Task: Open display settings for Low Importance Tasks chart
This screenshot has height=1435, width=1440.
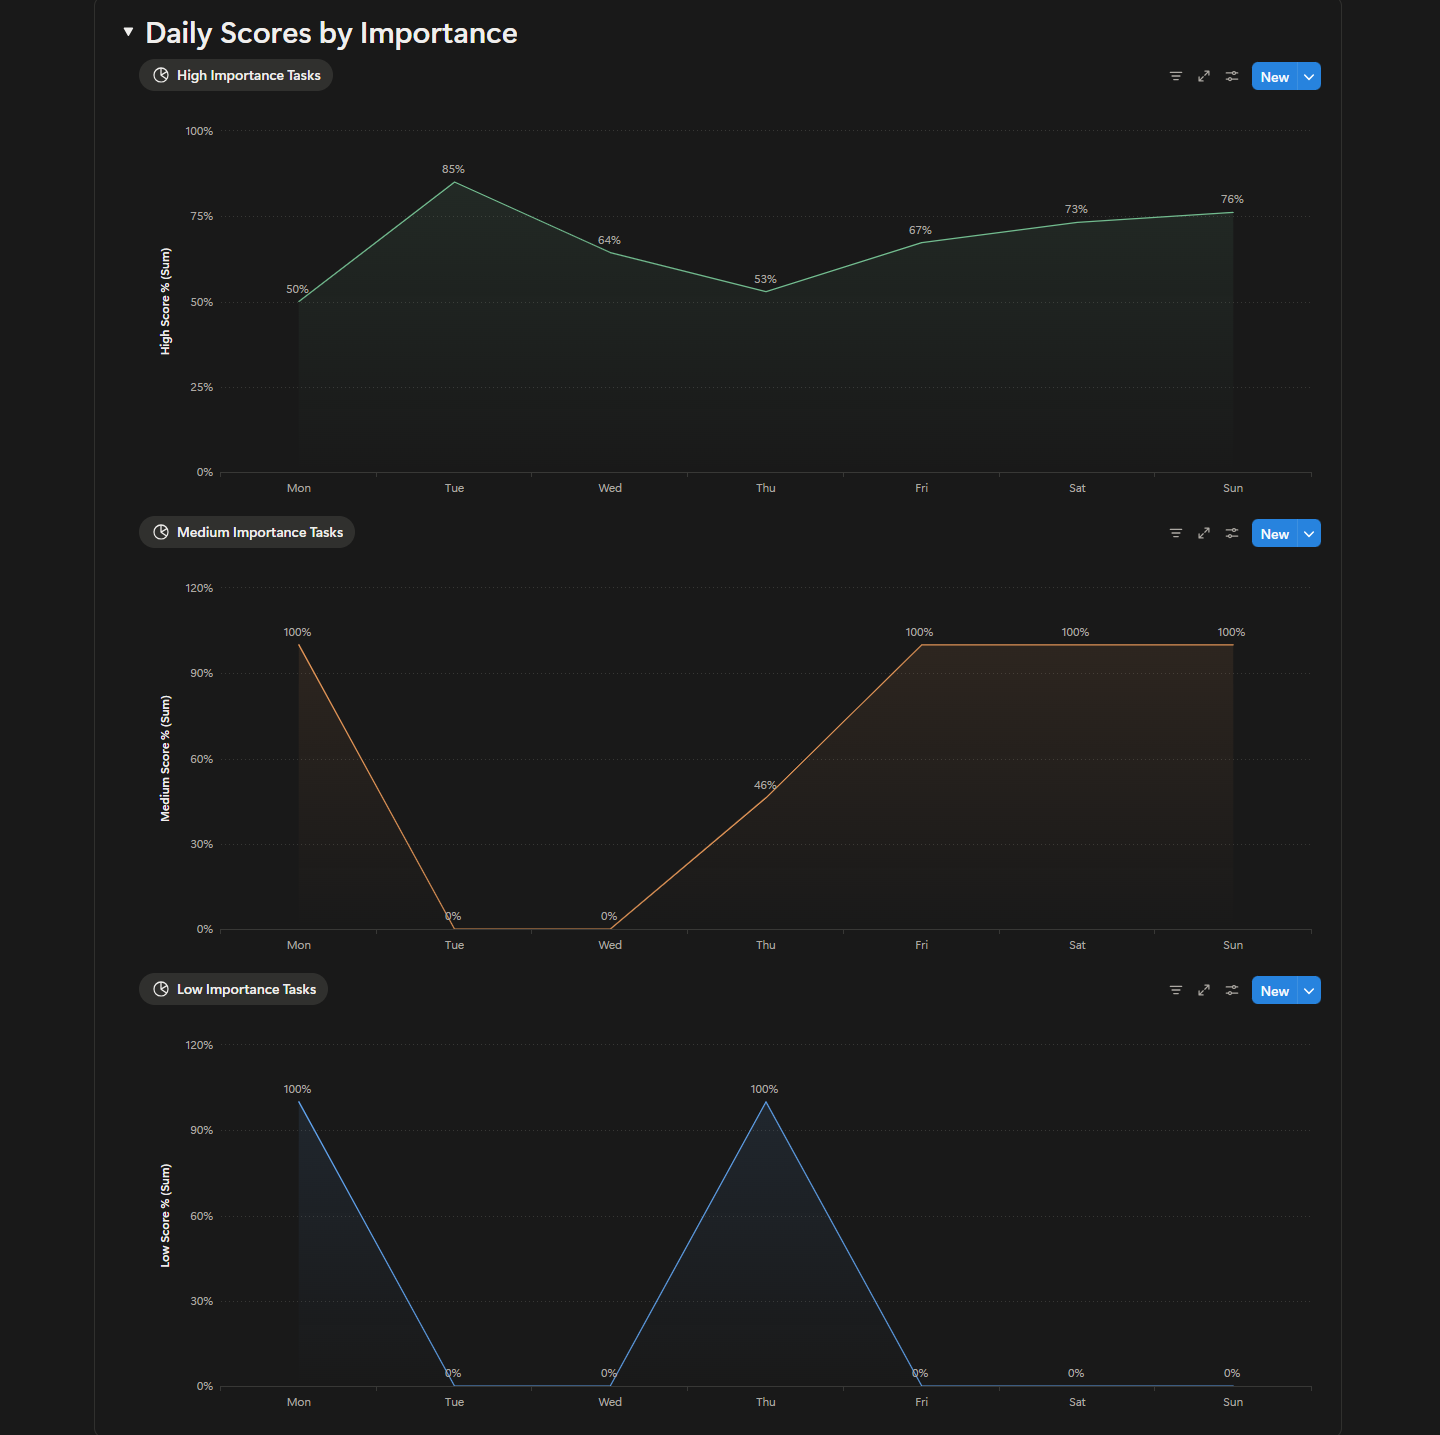Action: coord(1232,990)
